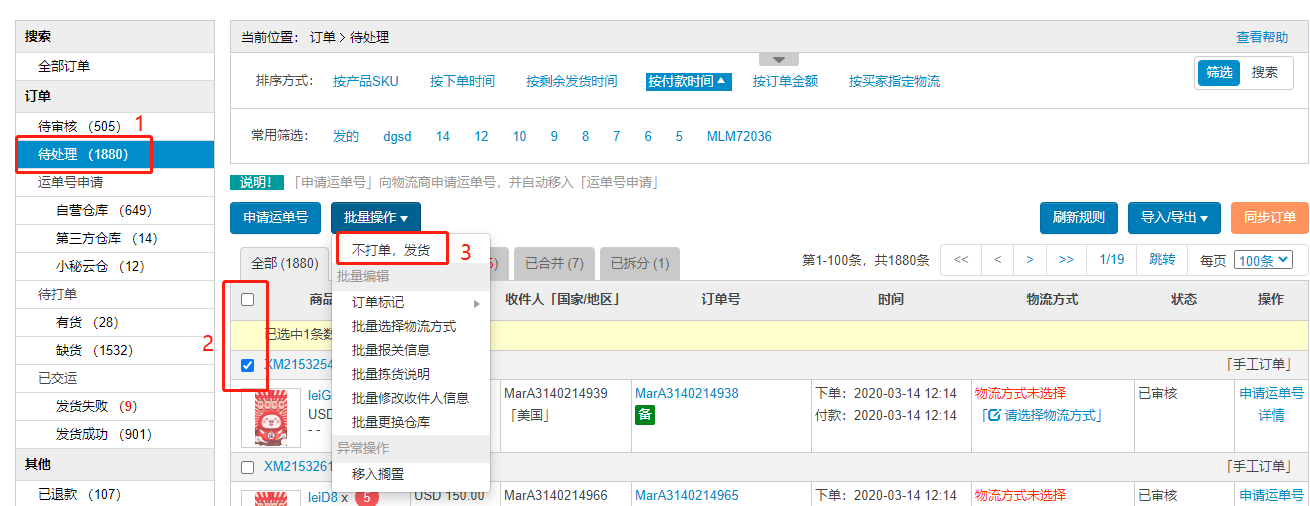This screenshot has height=506, width=1310.
Task: Open the 批量操作 dropdown
Action: click(x=376, y=218)
